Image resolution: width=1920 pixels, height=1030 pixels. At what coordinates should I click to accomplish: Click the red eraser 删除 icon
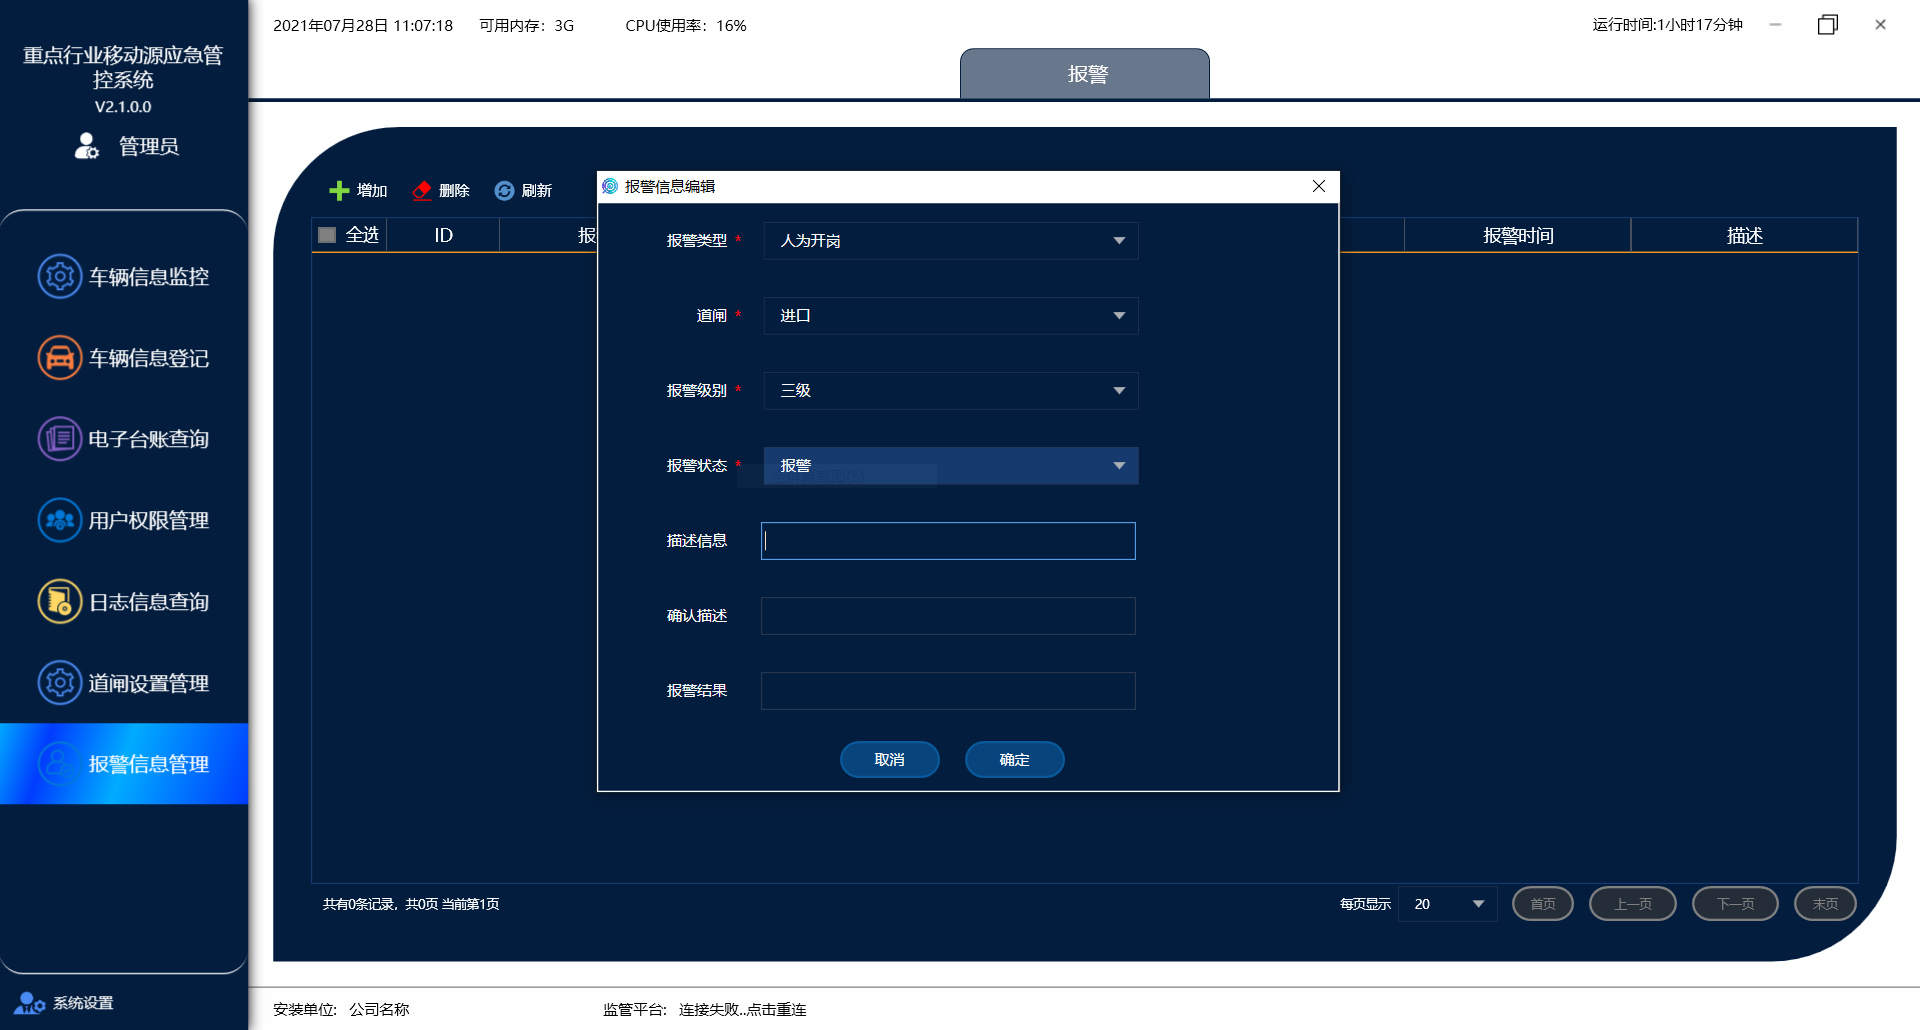[422, 190]
